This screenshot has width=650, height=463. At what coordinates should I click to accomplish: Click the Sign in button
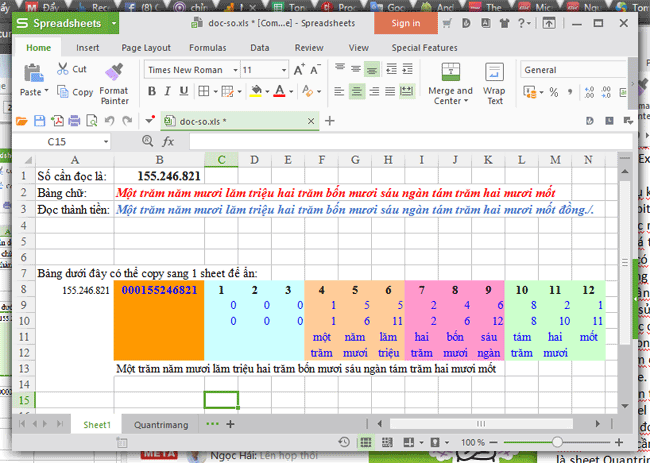(405, 22)
